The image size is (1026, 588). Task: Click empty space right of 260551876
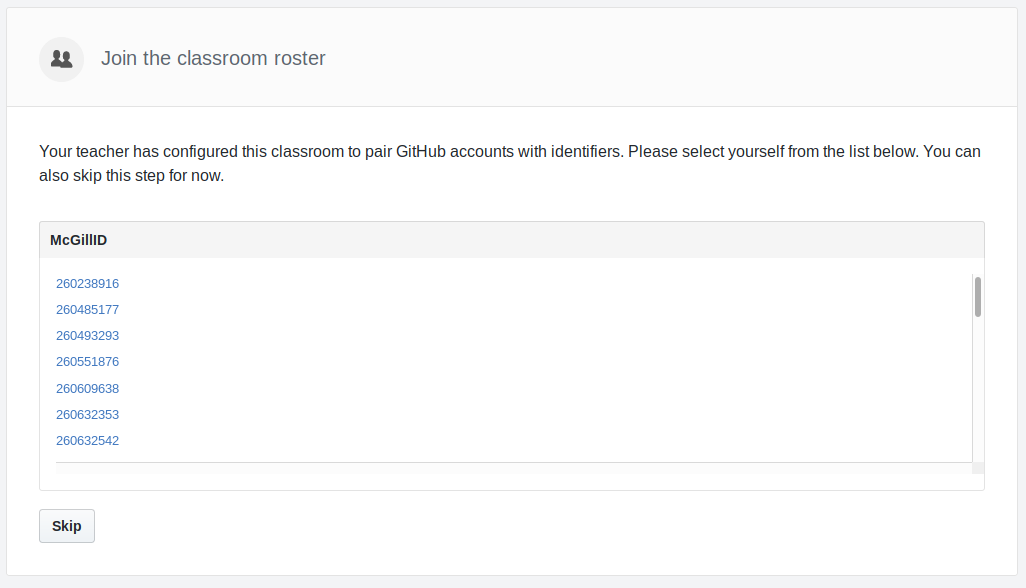click(543, 362)
